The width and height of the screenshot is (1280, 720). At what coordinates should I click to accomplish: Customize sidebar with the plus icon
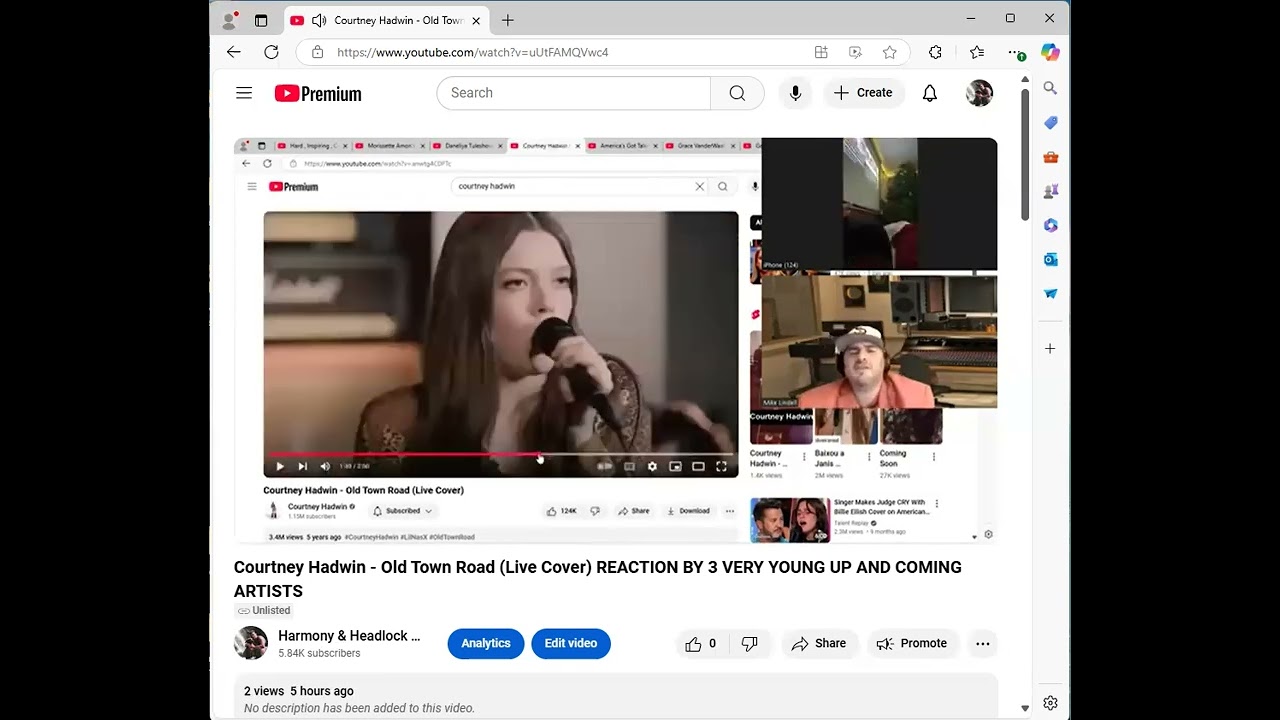point(1050,348)
